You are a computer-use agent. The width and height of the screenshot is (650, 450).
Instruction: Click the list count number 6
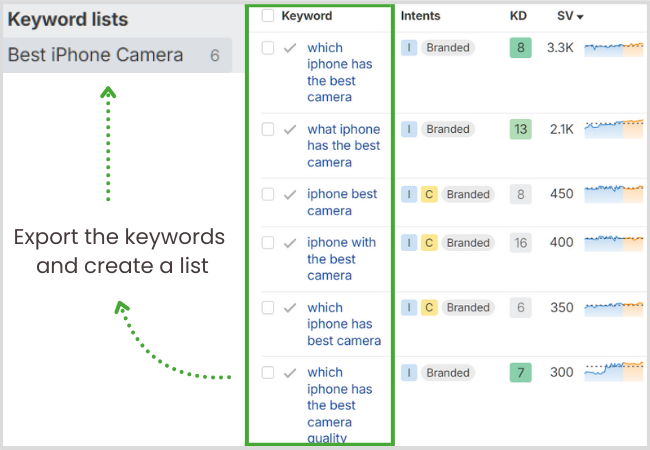click(214, 56)
